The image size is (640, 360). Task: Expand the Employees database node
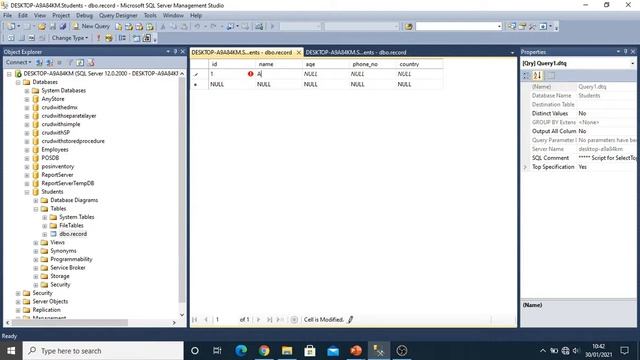pyautogui.click(x=27, y=150)
